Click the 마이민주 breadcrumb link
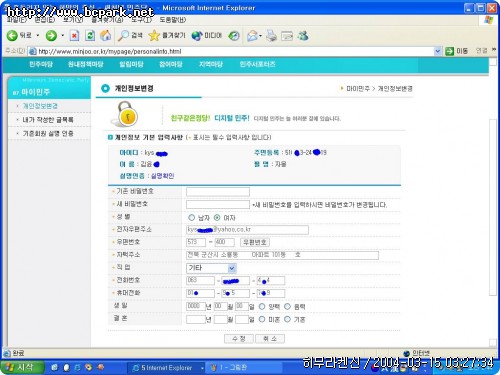Screen dimensions: 500x375 pyautogui.click(x=358, y=89)
